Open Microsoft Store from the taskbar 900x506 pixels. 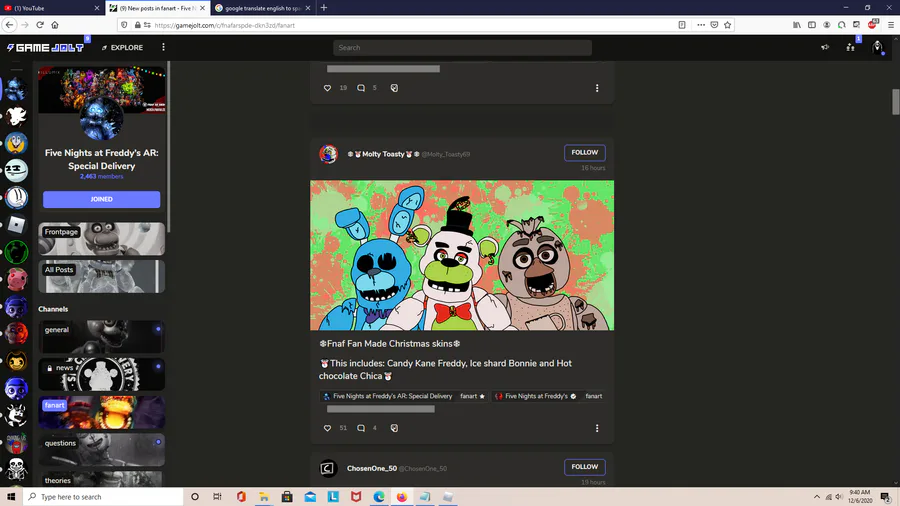287,496
